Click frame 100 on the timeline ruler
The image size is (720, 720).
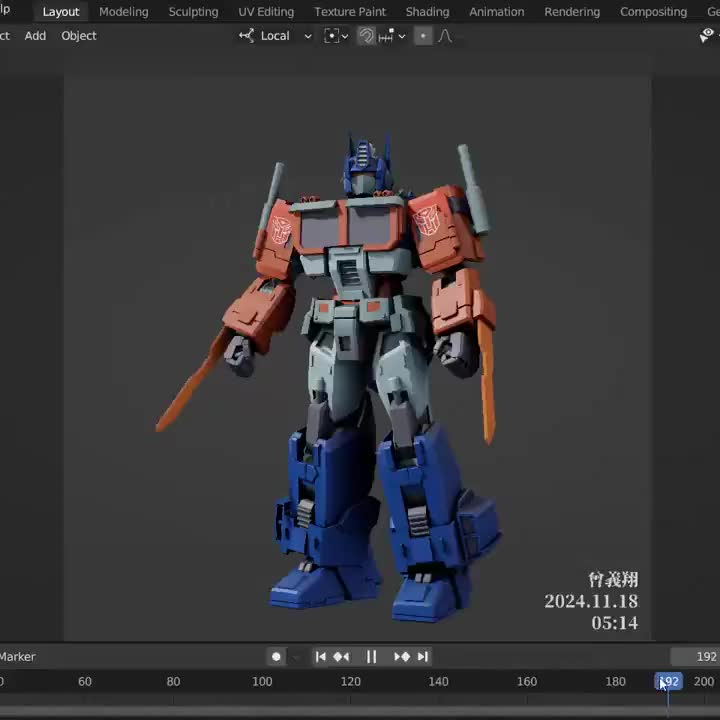click(x=262, y=681)
